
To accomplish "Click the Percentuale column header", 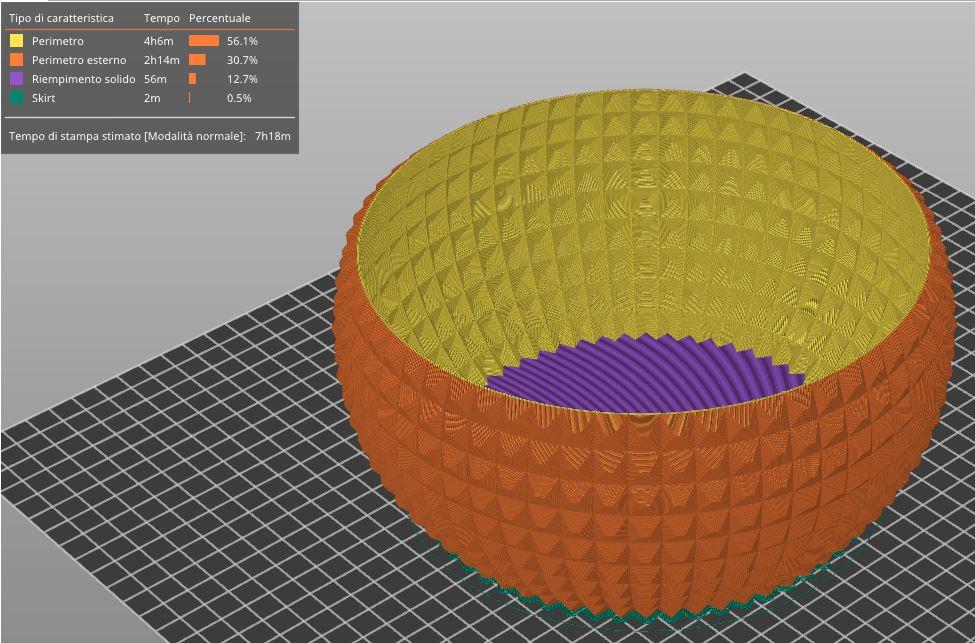I will pyautogui.click(x=220, y=18).
